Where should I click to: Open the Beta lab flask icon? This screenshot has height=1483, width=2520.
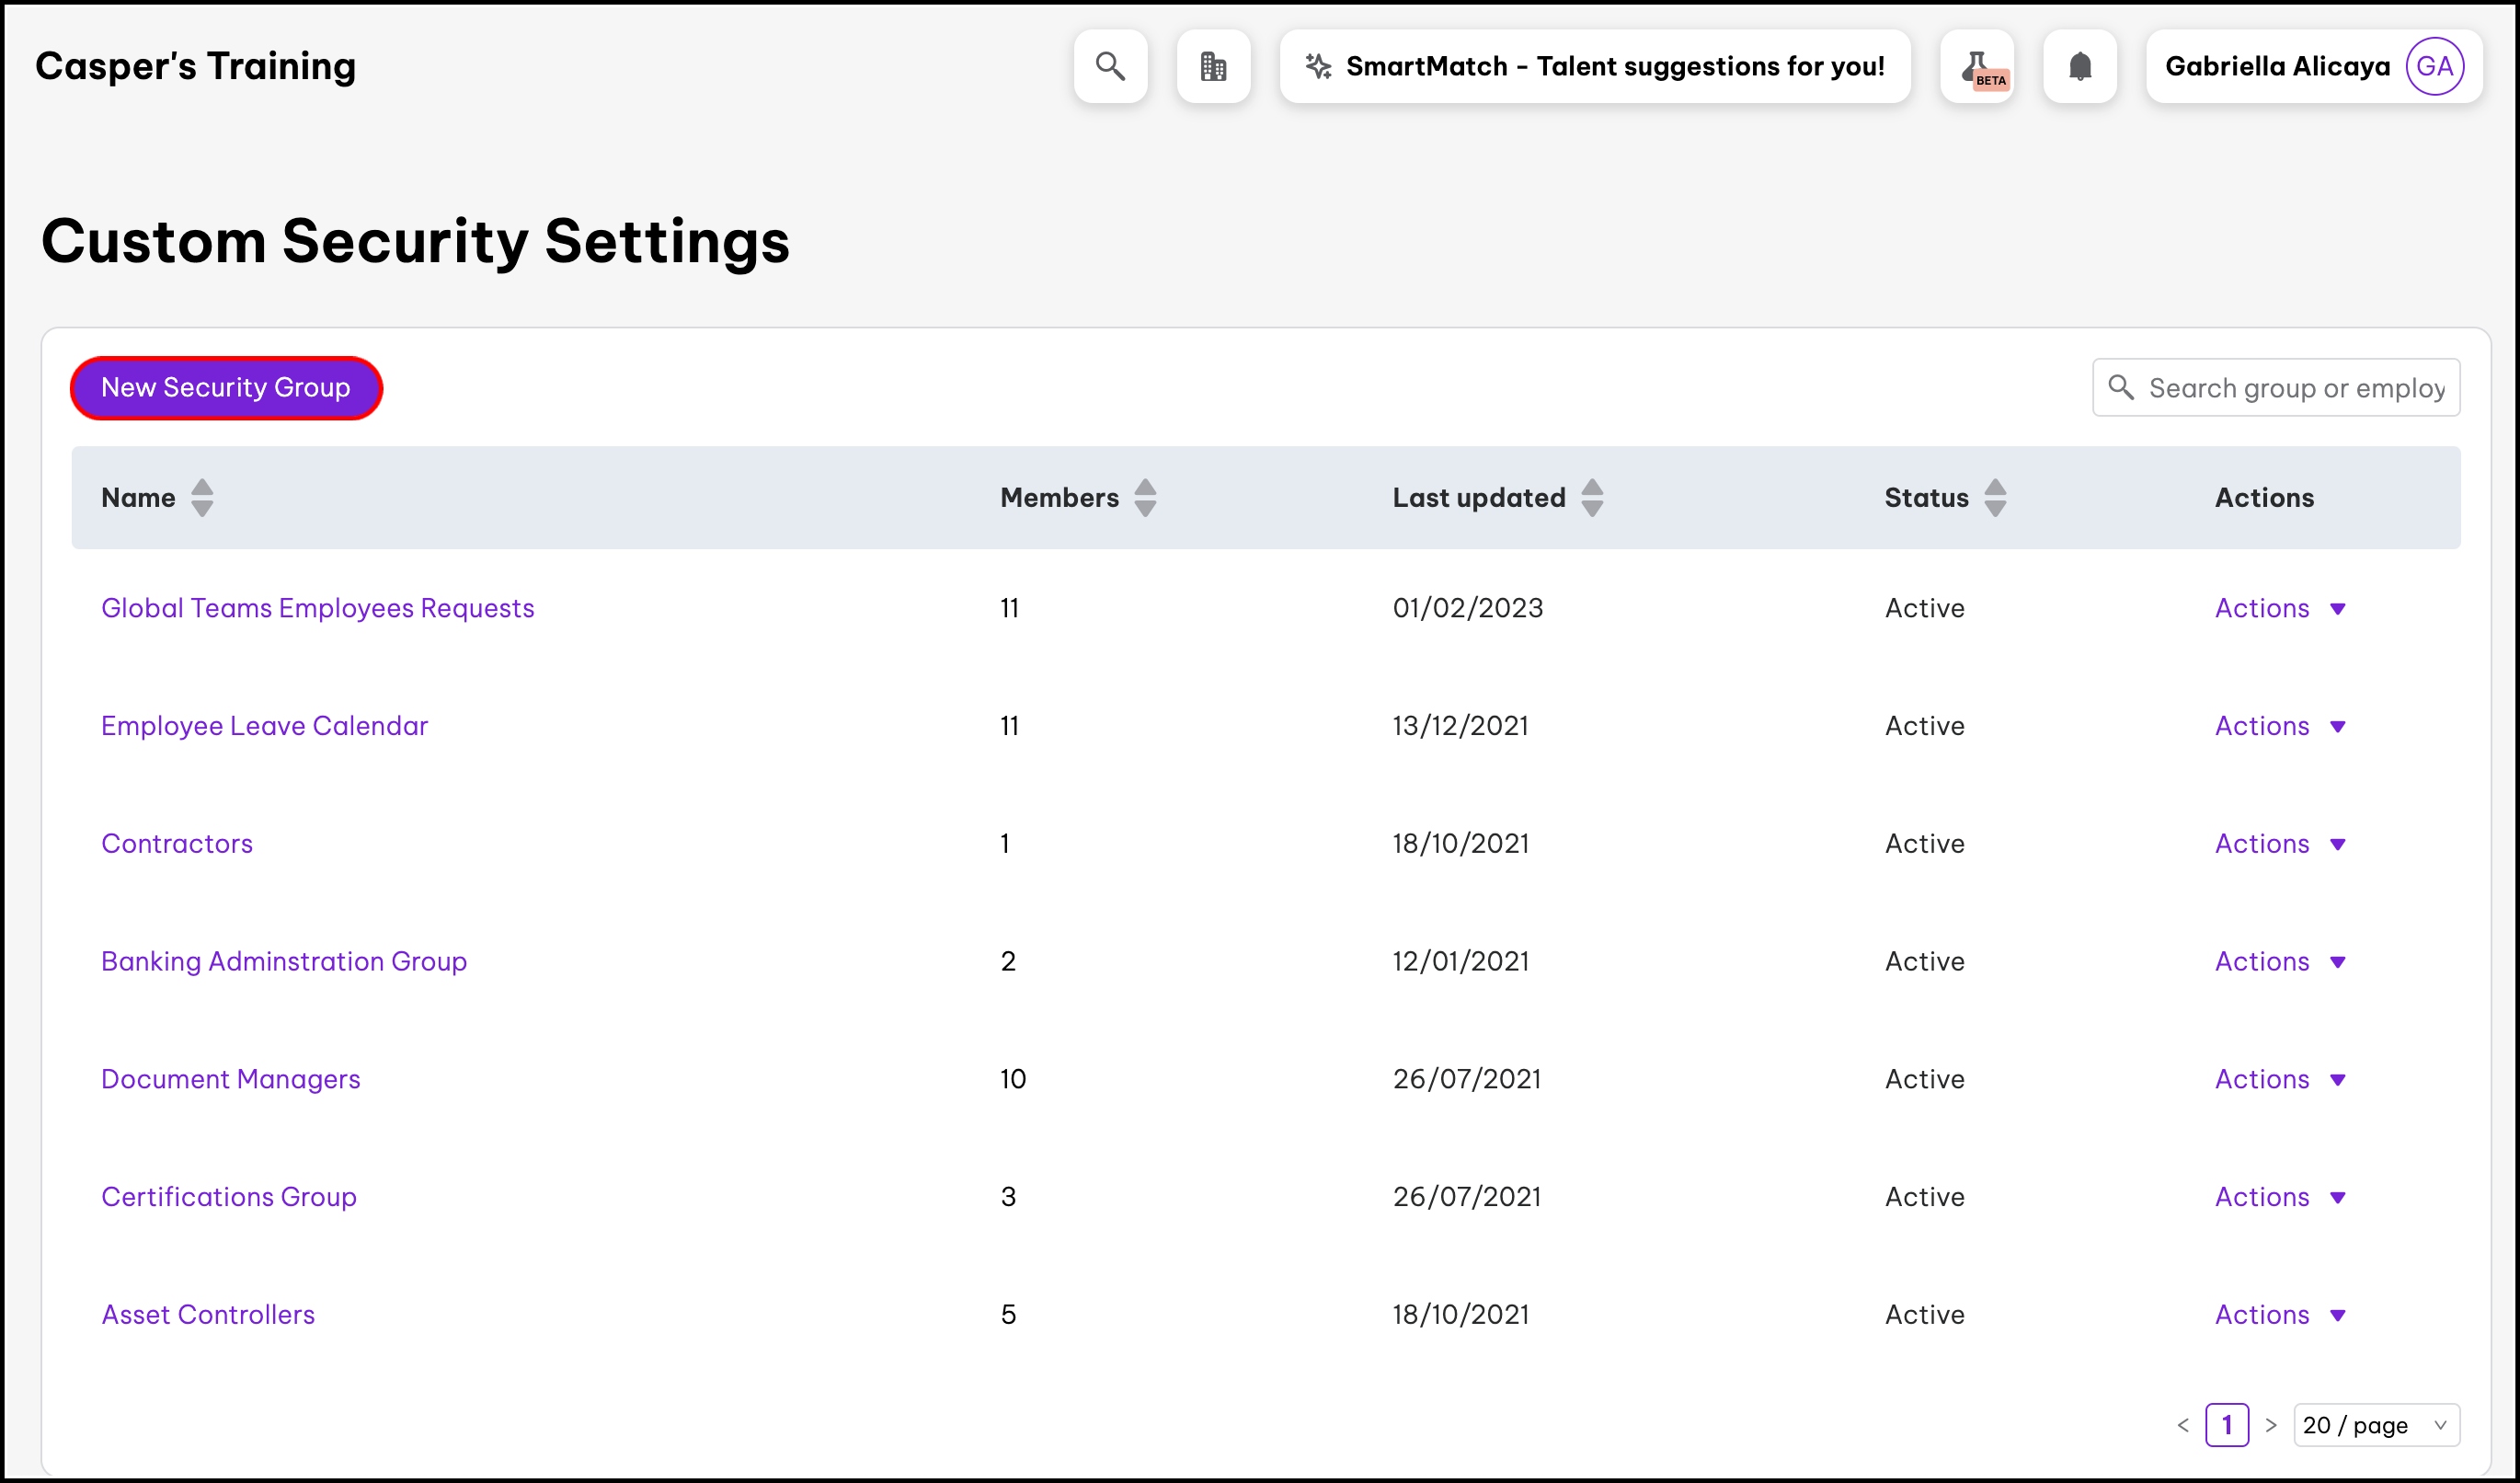tap(1977, 66)
